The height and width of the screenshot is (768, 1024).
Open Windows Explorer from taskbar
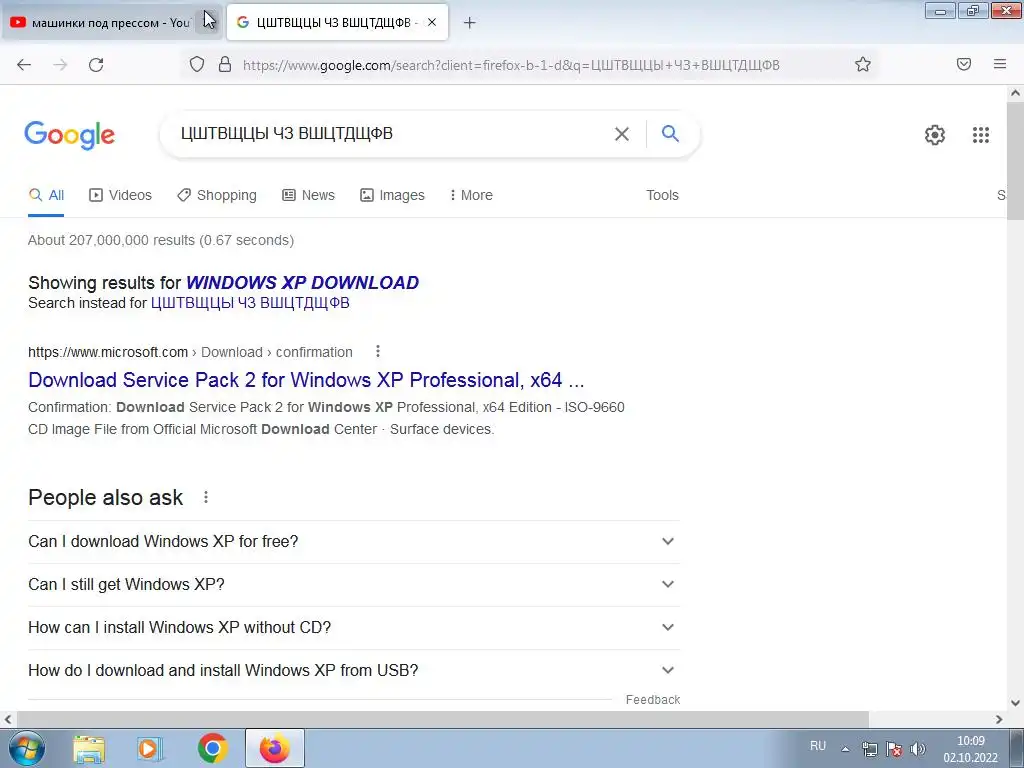(89, 748)
